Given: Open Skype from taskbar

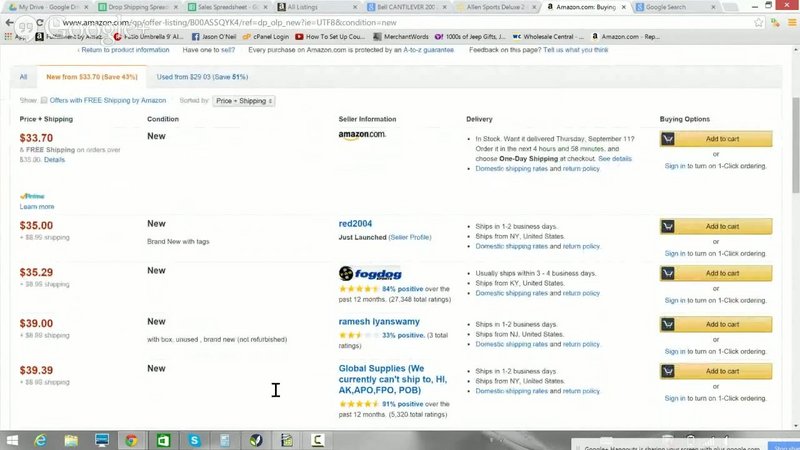Looking at the screenshot, I should [x=194, y=440].
